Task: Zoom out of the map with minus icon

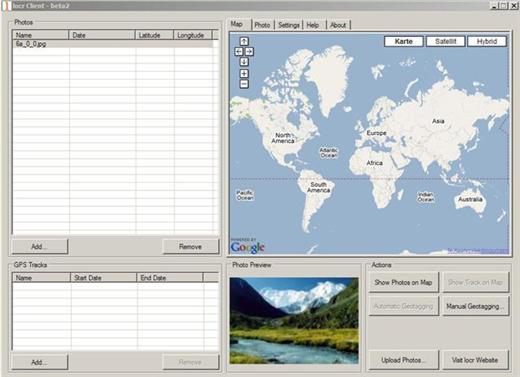Action: pos(244,84)
